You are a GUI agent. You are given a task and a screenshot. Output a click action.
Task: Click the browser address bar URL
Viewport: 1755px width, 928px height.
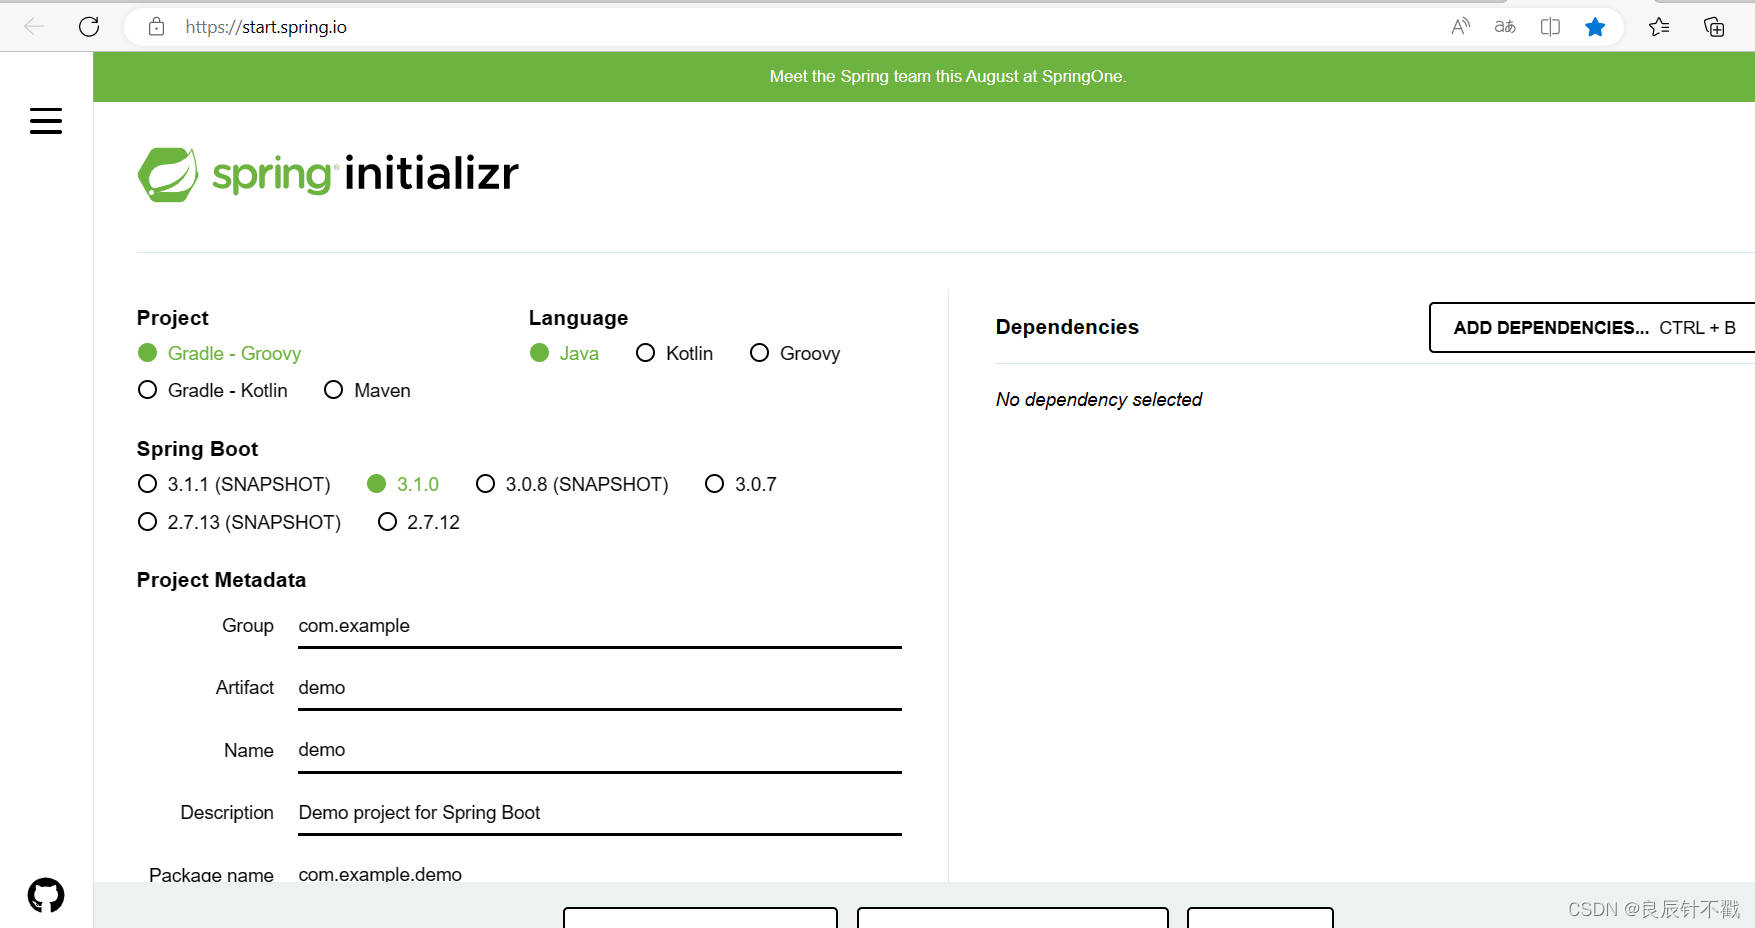tap(266, 27)
